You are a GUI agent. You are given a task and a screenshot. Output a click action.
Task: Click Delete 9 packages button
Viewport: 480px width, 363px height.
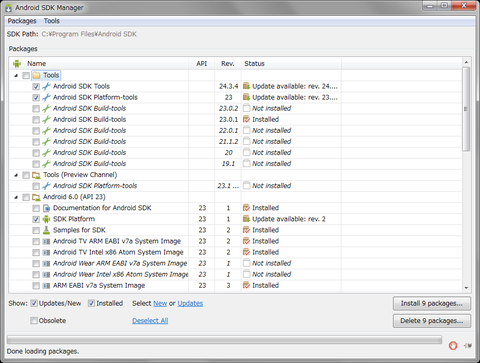pos(432,321)
